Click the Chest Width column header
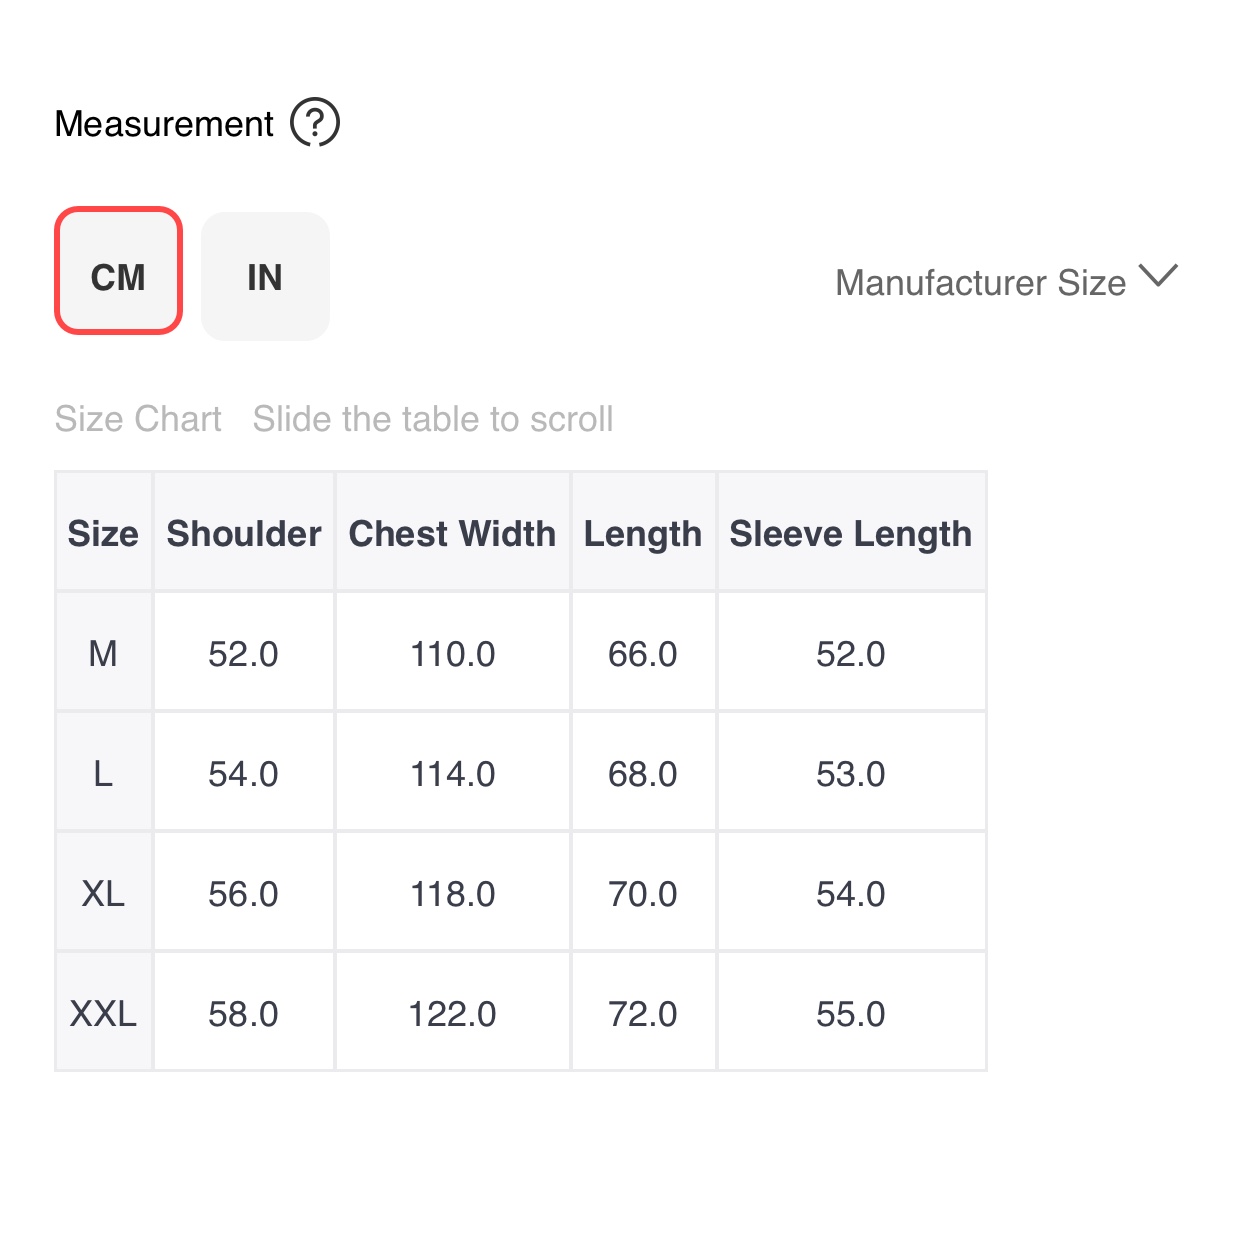The image size is (1242, 1242). [x=452, y=533]
